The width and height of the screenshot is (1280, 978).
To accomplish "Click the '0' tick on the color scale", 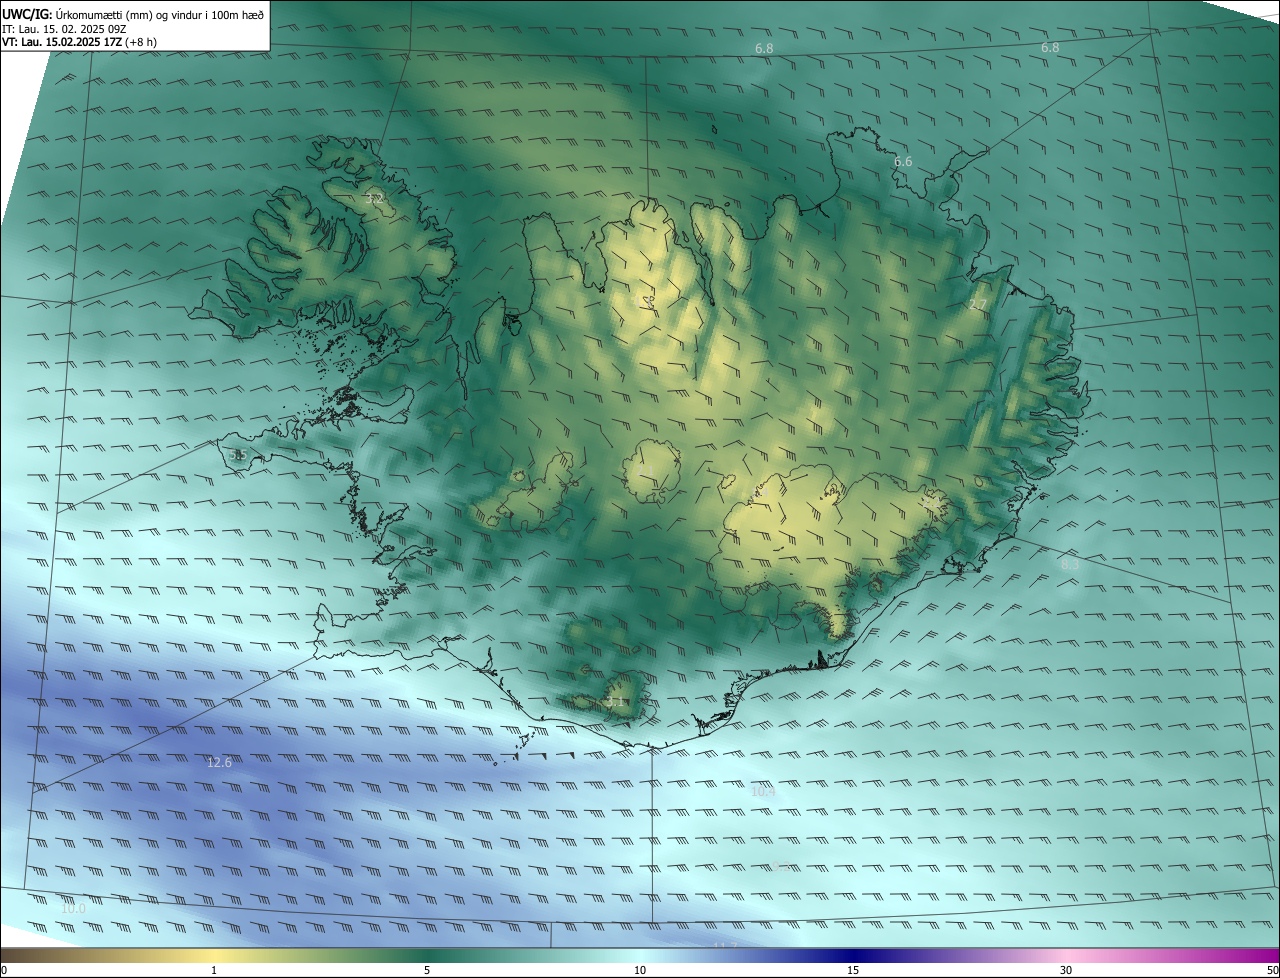I will tap(4, 971).
